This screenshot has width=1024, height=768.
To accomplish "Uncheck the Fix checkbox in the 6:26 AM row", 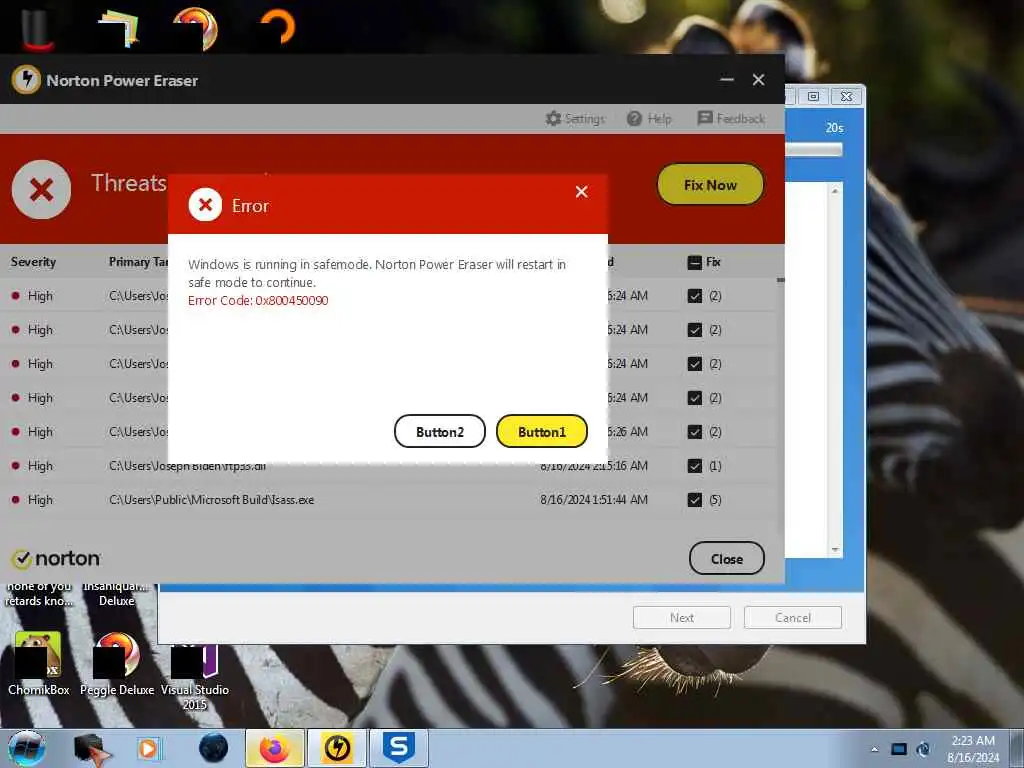I will [x=694, y=432].
